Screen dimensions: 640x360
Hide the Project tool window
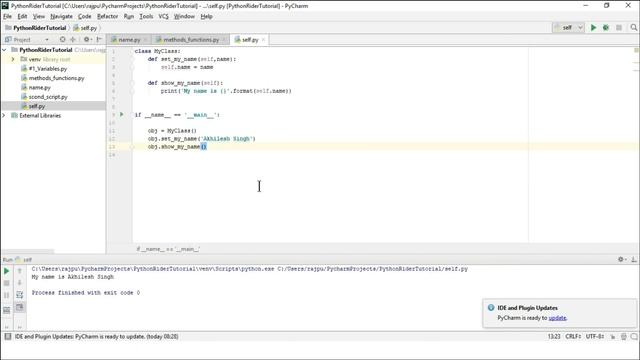(99, 40)
